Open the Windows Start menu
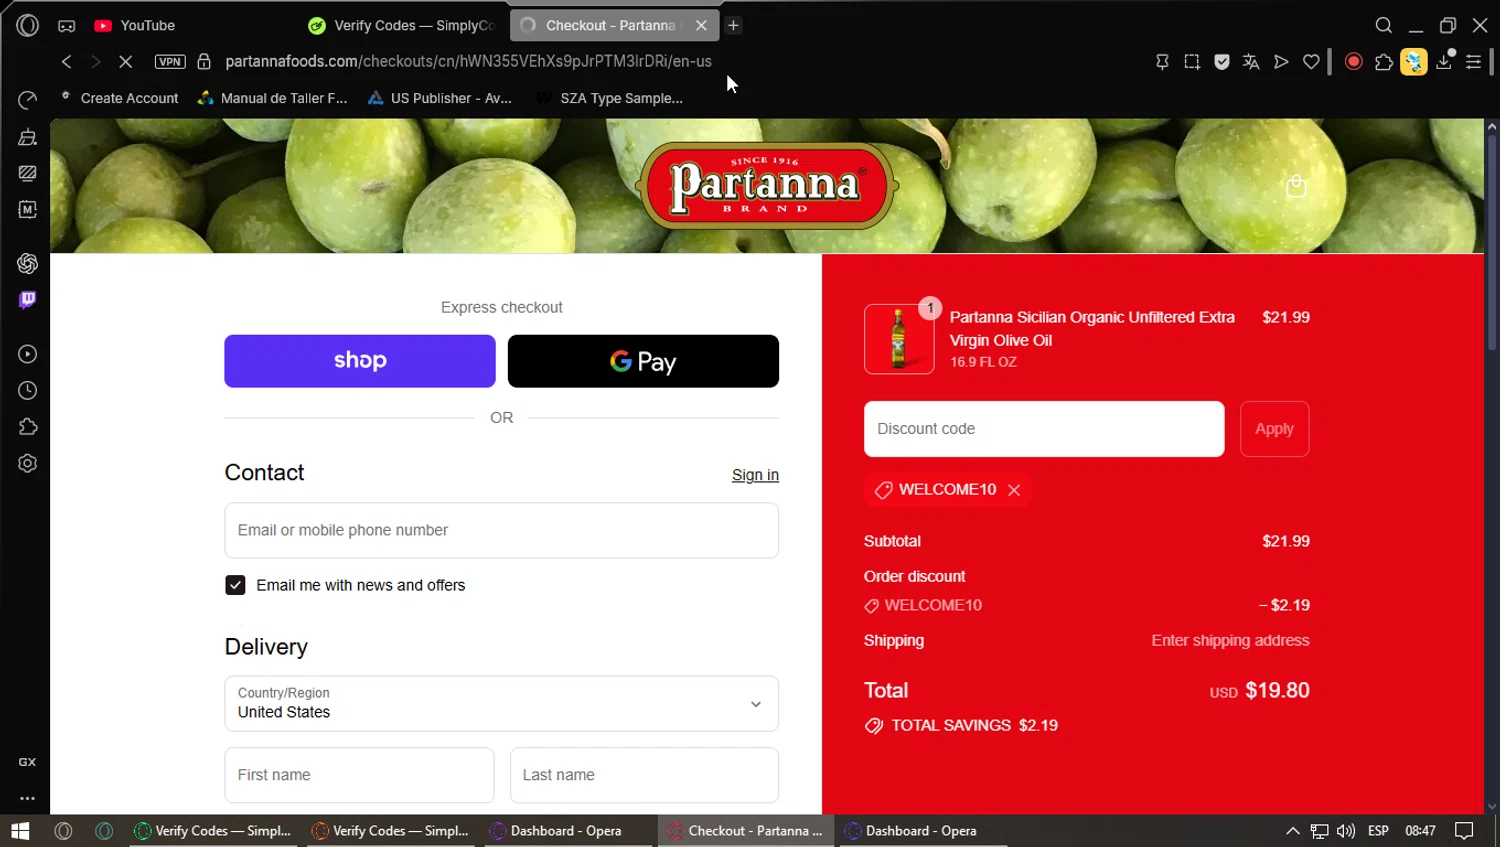This screenshot has height=847, width=1500. (x=20, y=831)
